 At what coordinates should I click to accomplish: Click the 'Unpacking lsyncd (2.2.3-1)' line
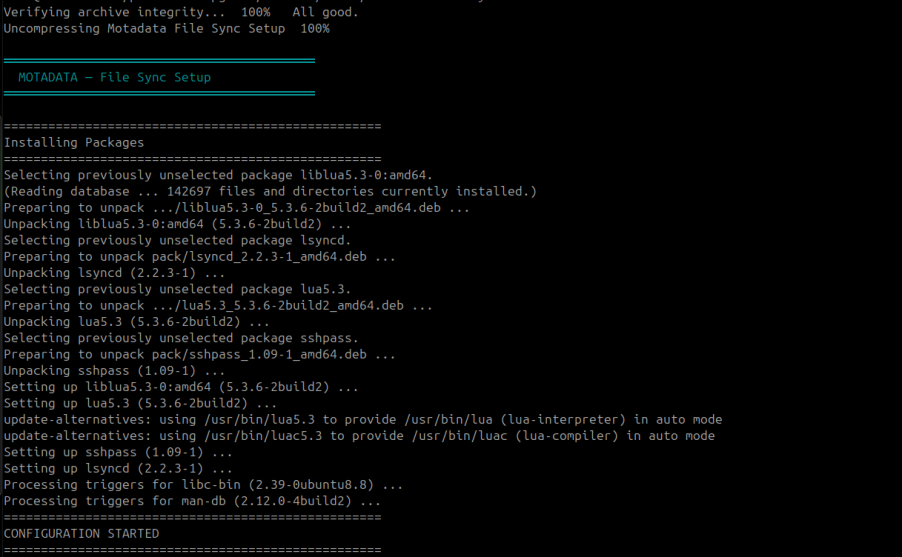tap(114, 273)
